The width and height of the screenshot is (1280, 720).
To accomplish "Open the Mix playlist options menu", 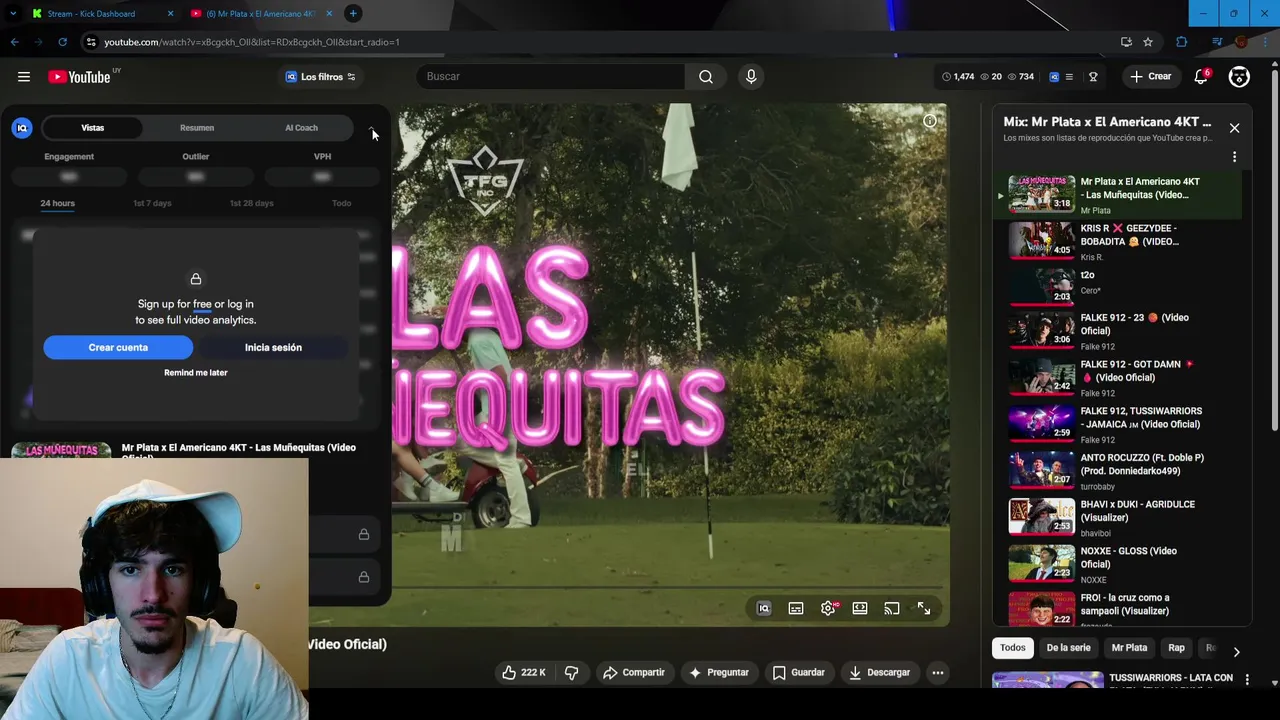I will 1234,157.
